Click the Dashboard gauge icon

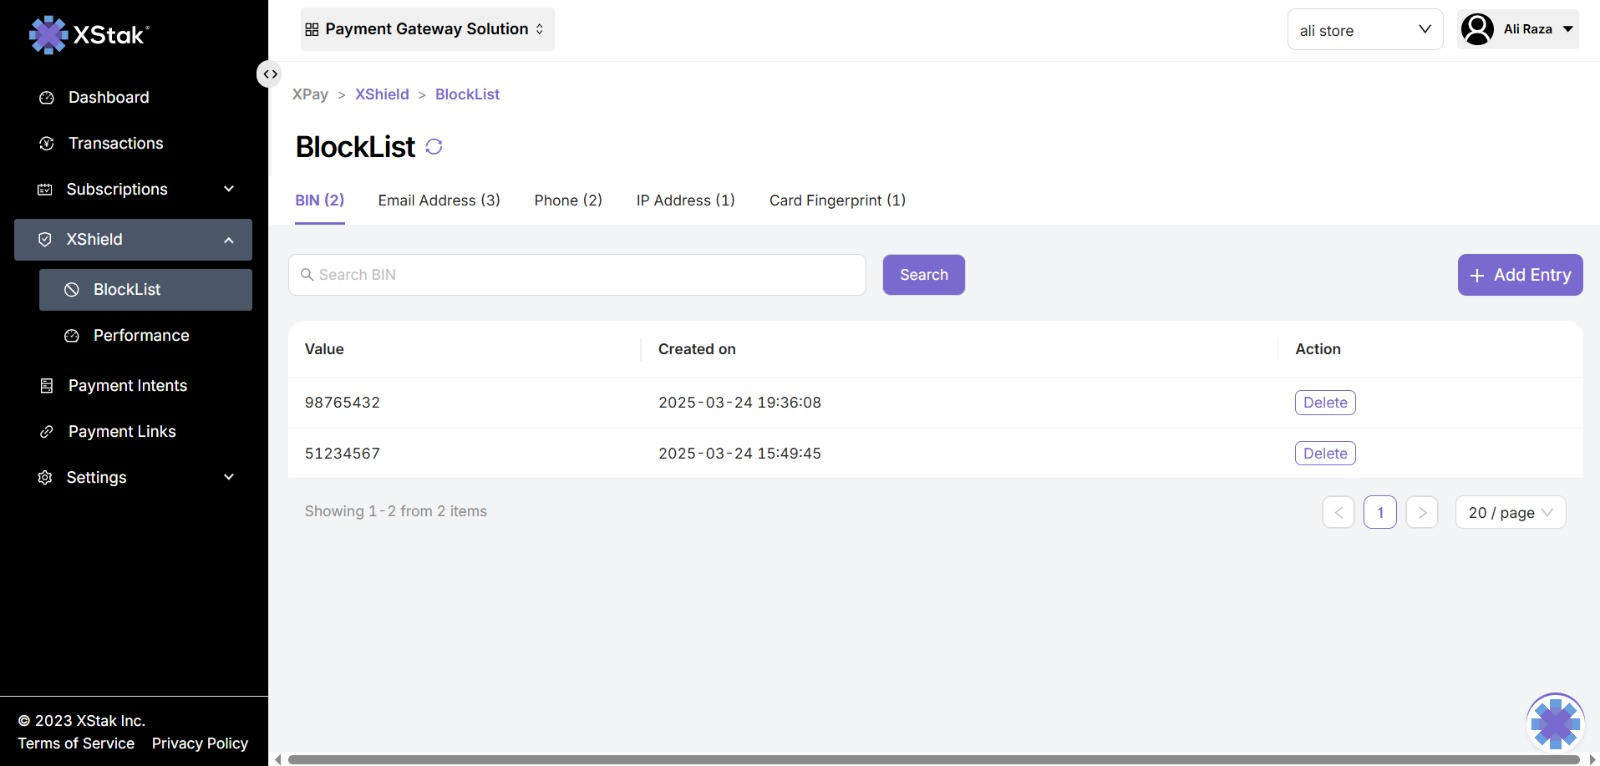46,98
